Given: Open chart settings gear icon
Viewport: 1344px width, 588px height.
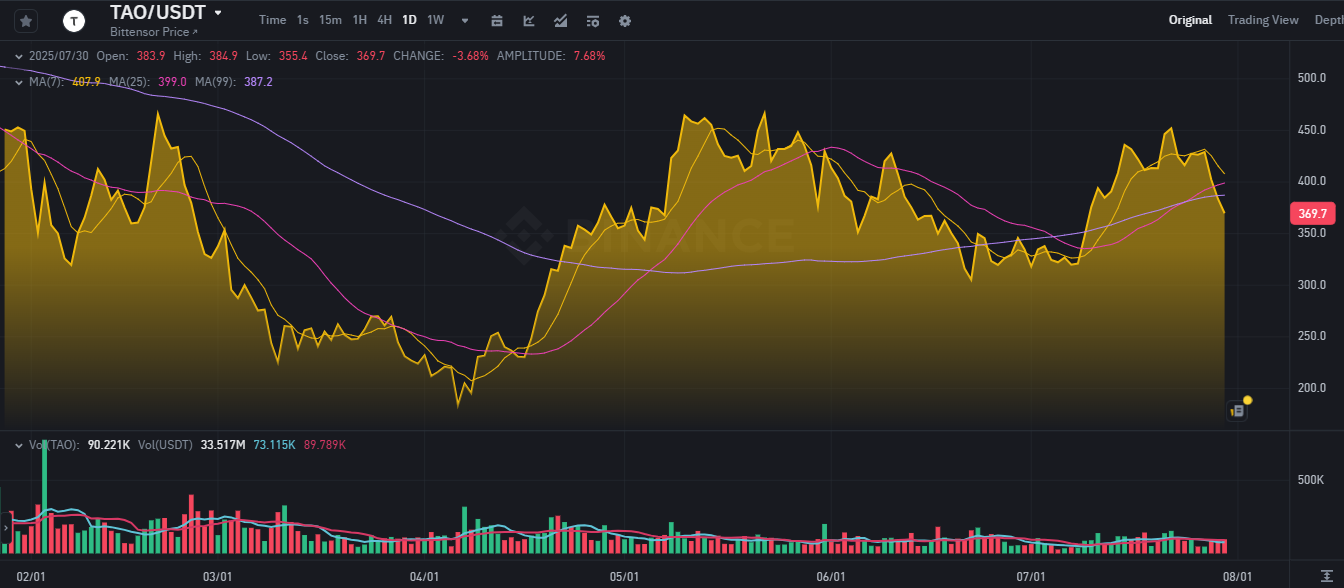Looking at the screenshot, I should click(625, 20).
